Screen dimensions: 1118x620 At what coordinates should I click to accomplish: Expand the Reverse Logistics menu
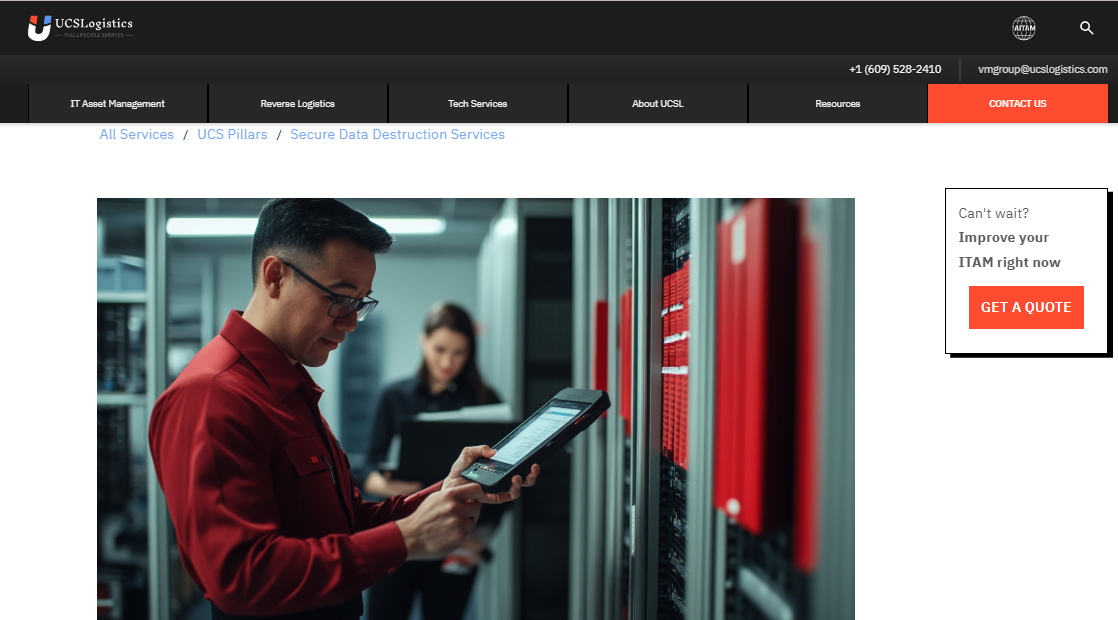298,104
